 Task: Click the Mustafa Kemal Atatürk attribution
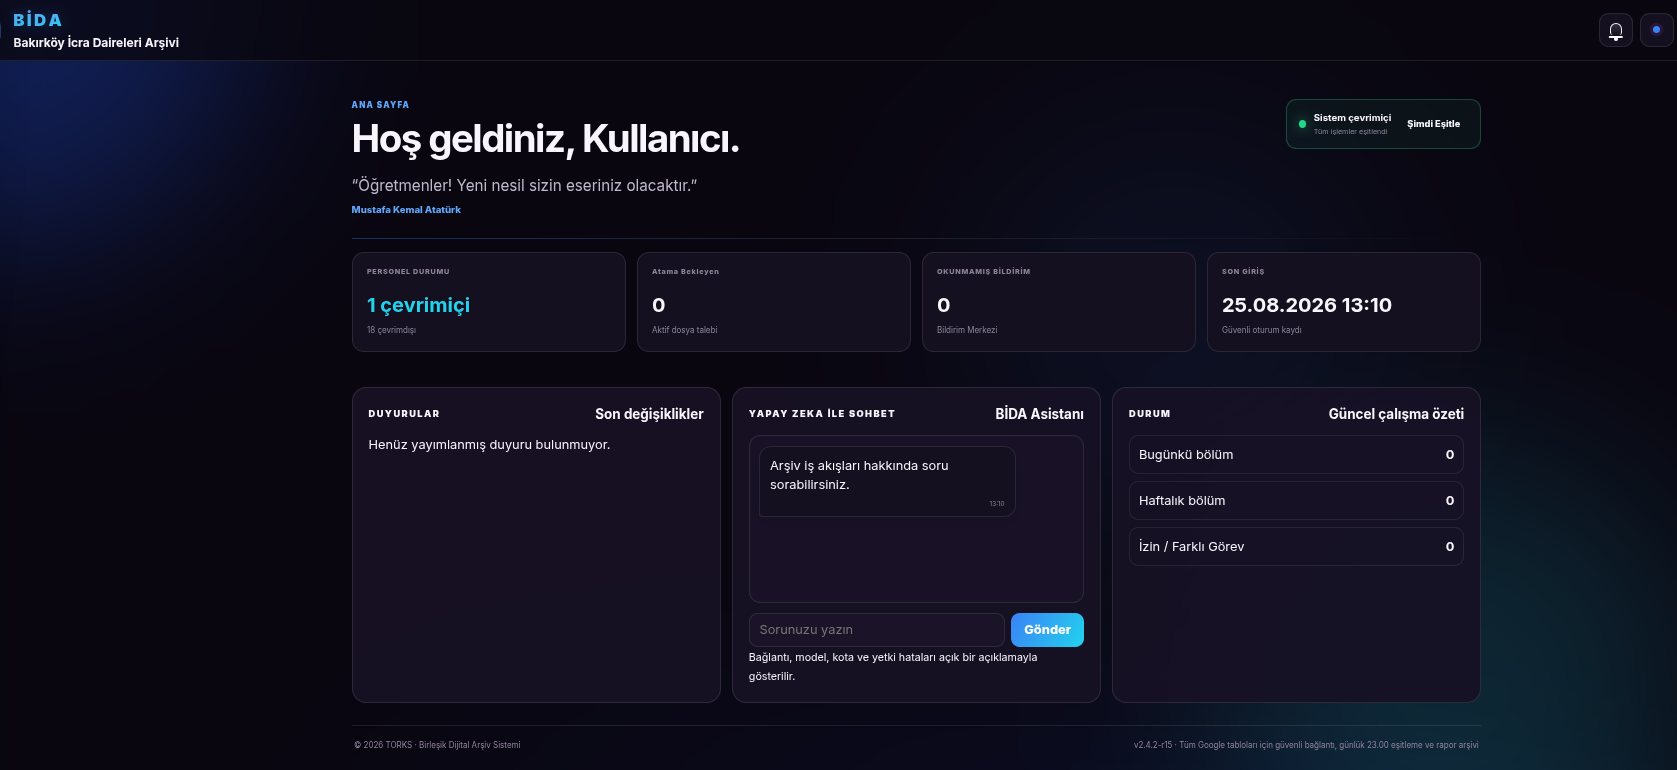pyautogui.click(x=406, y=210)
